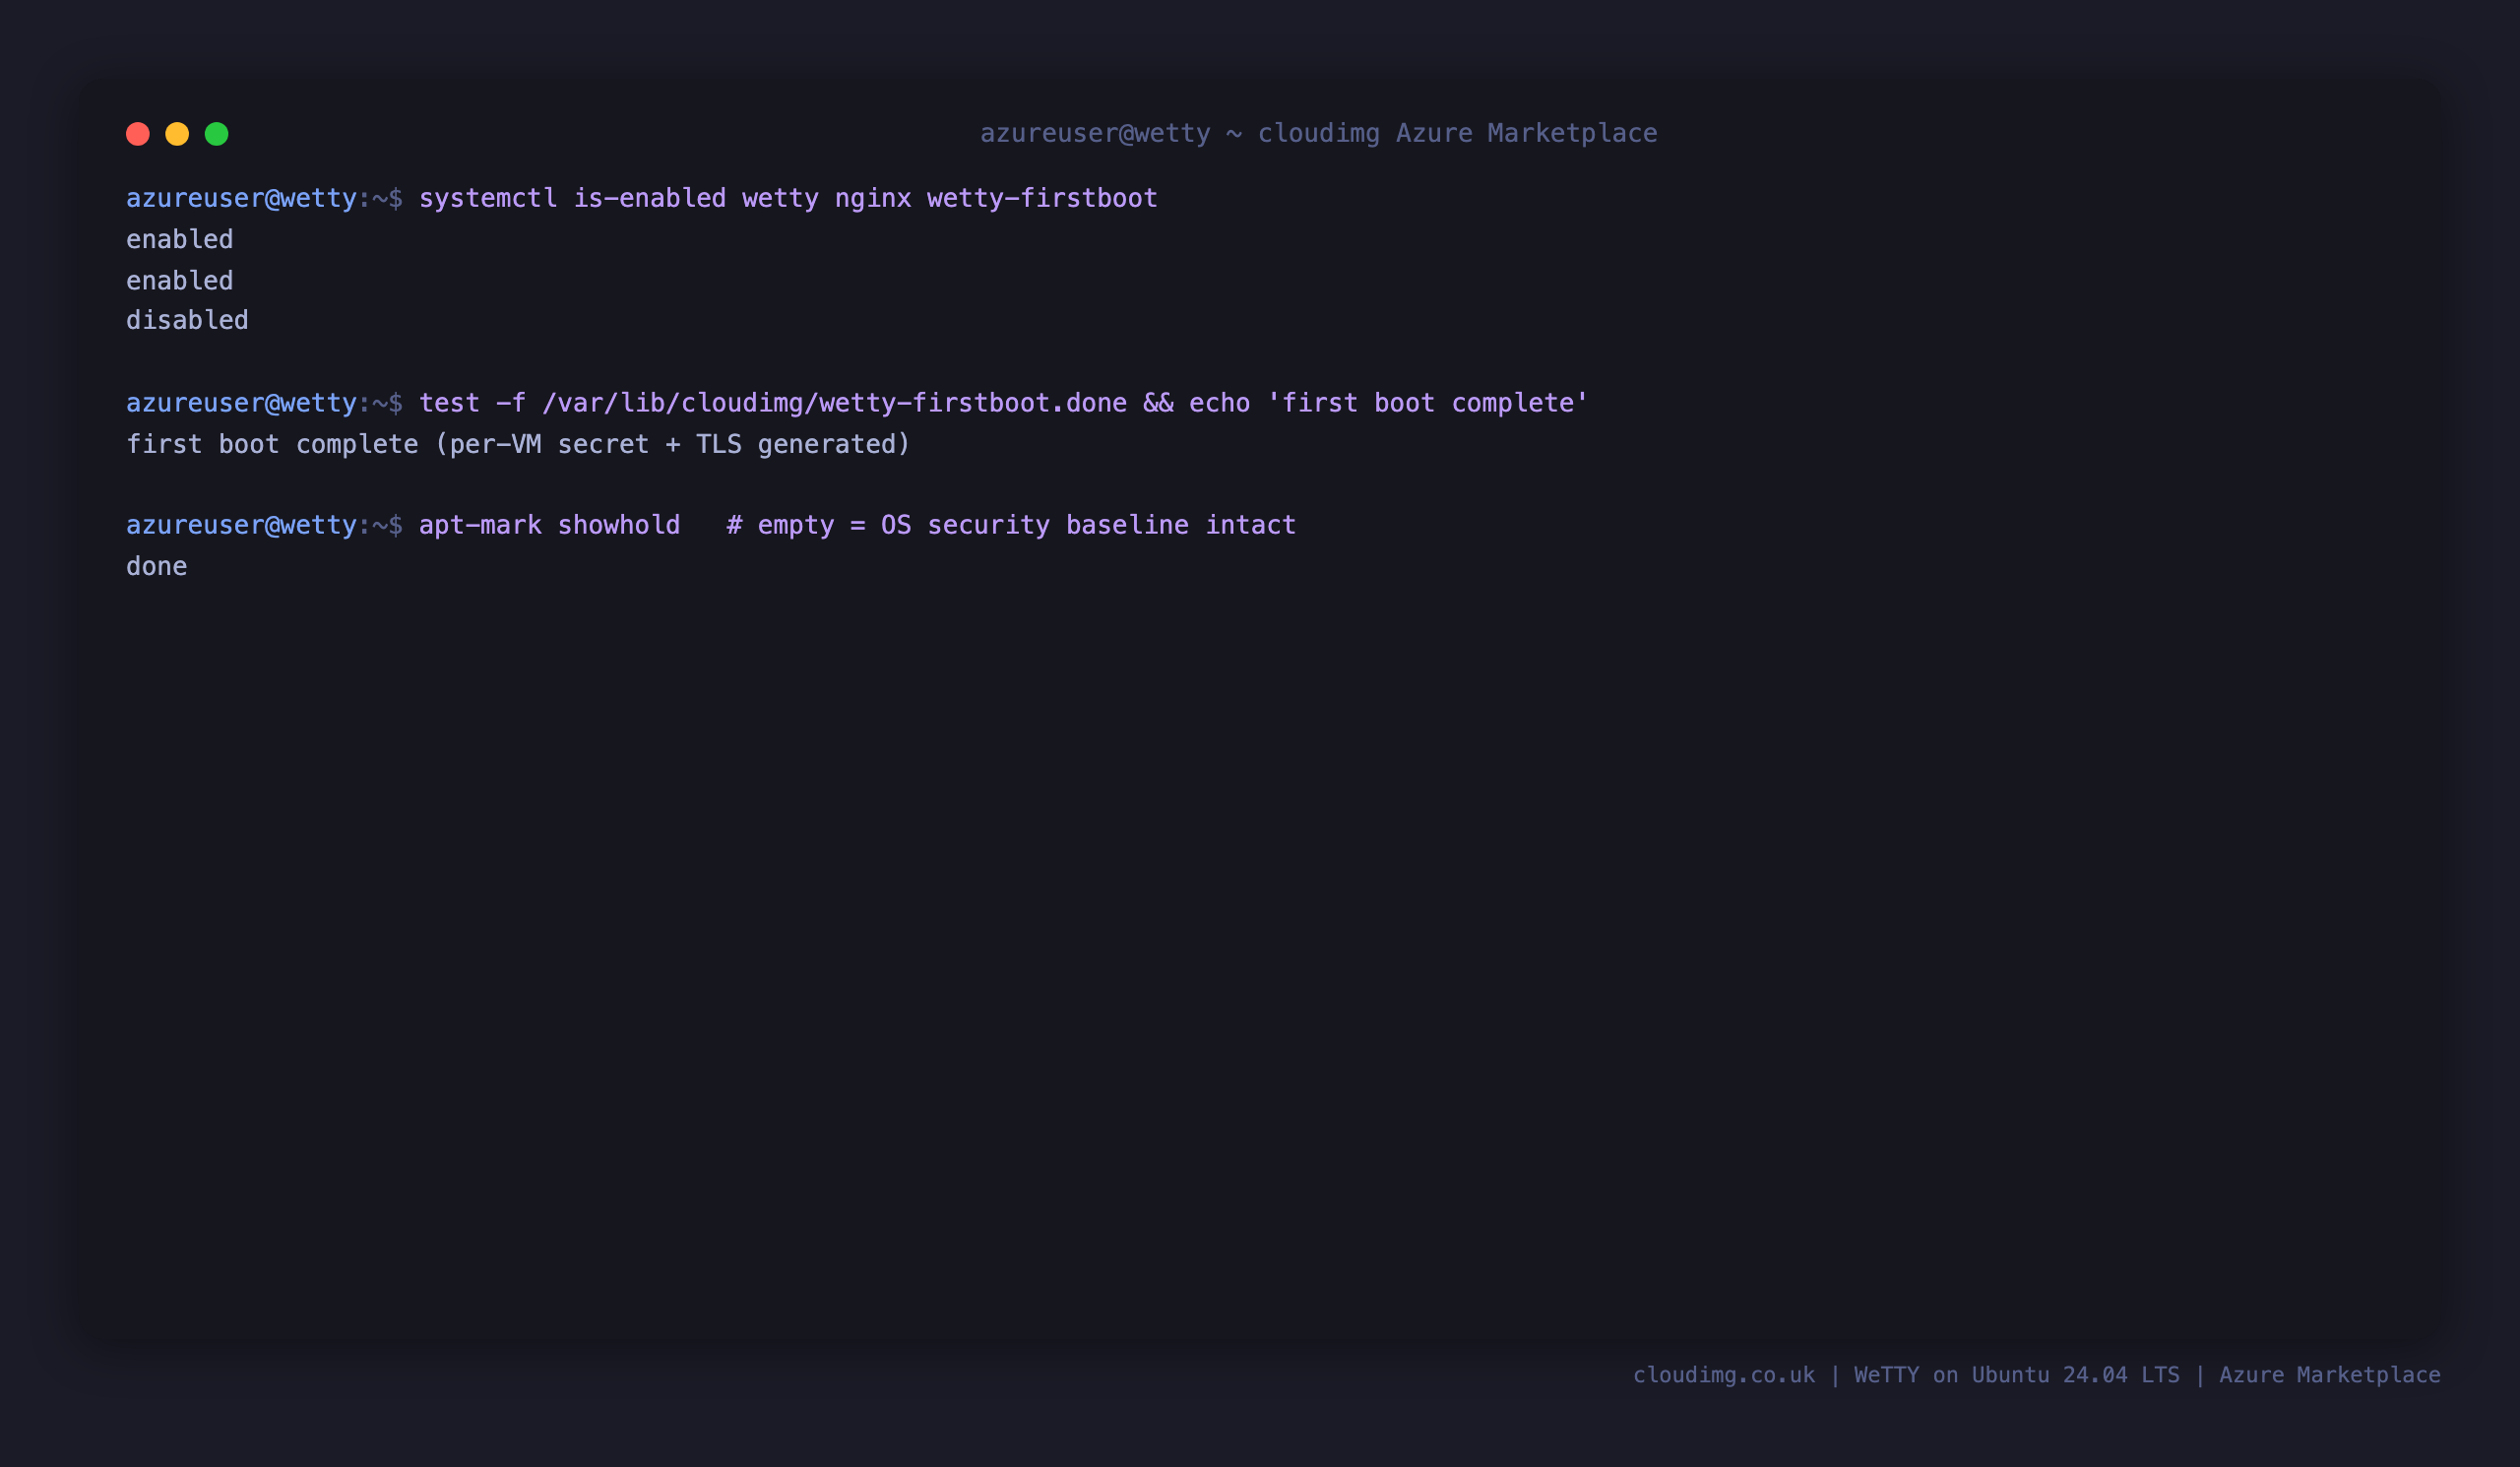Click the 'apt-mark showhold' command text
This screenshot has width=2520, height=1467.
click(549, 525)
